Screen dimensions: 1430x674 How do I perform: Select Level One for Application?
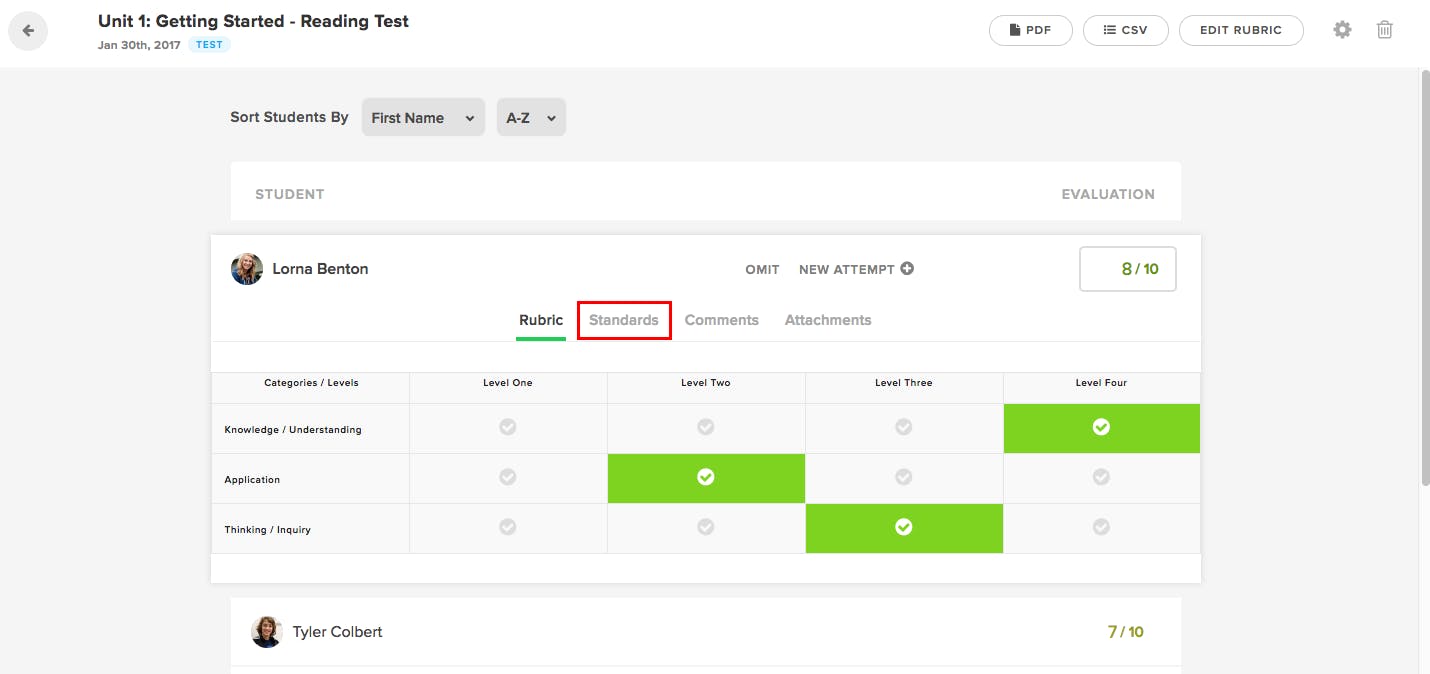[508, 477]
